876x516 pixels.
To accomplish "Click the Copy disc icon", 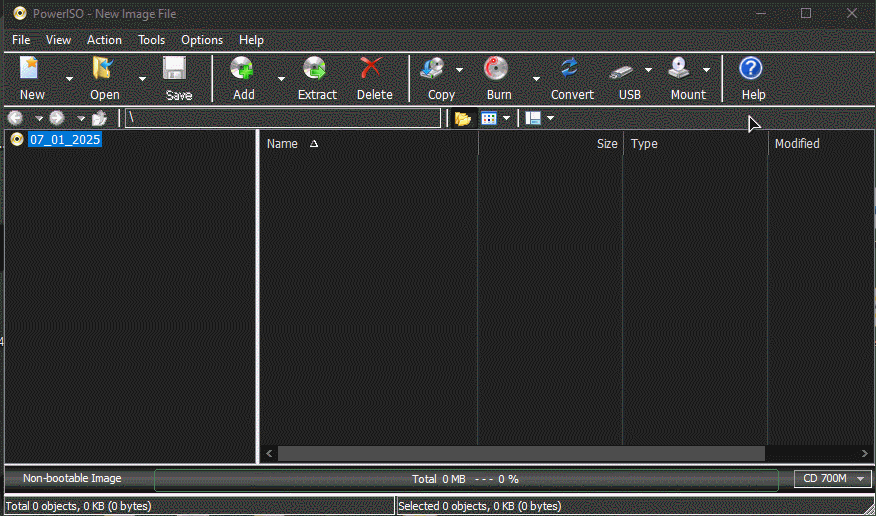I will (x=432, y=69).
